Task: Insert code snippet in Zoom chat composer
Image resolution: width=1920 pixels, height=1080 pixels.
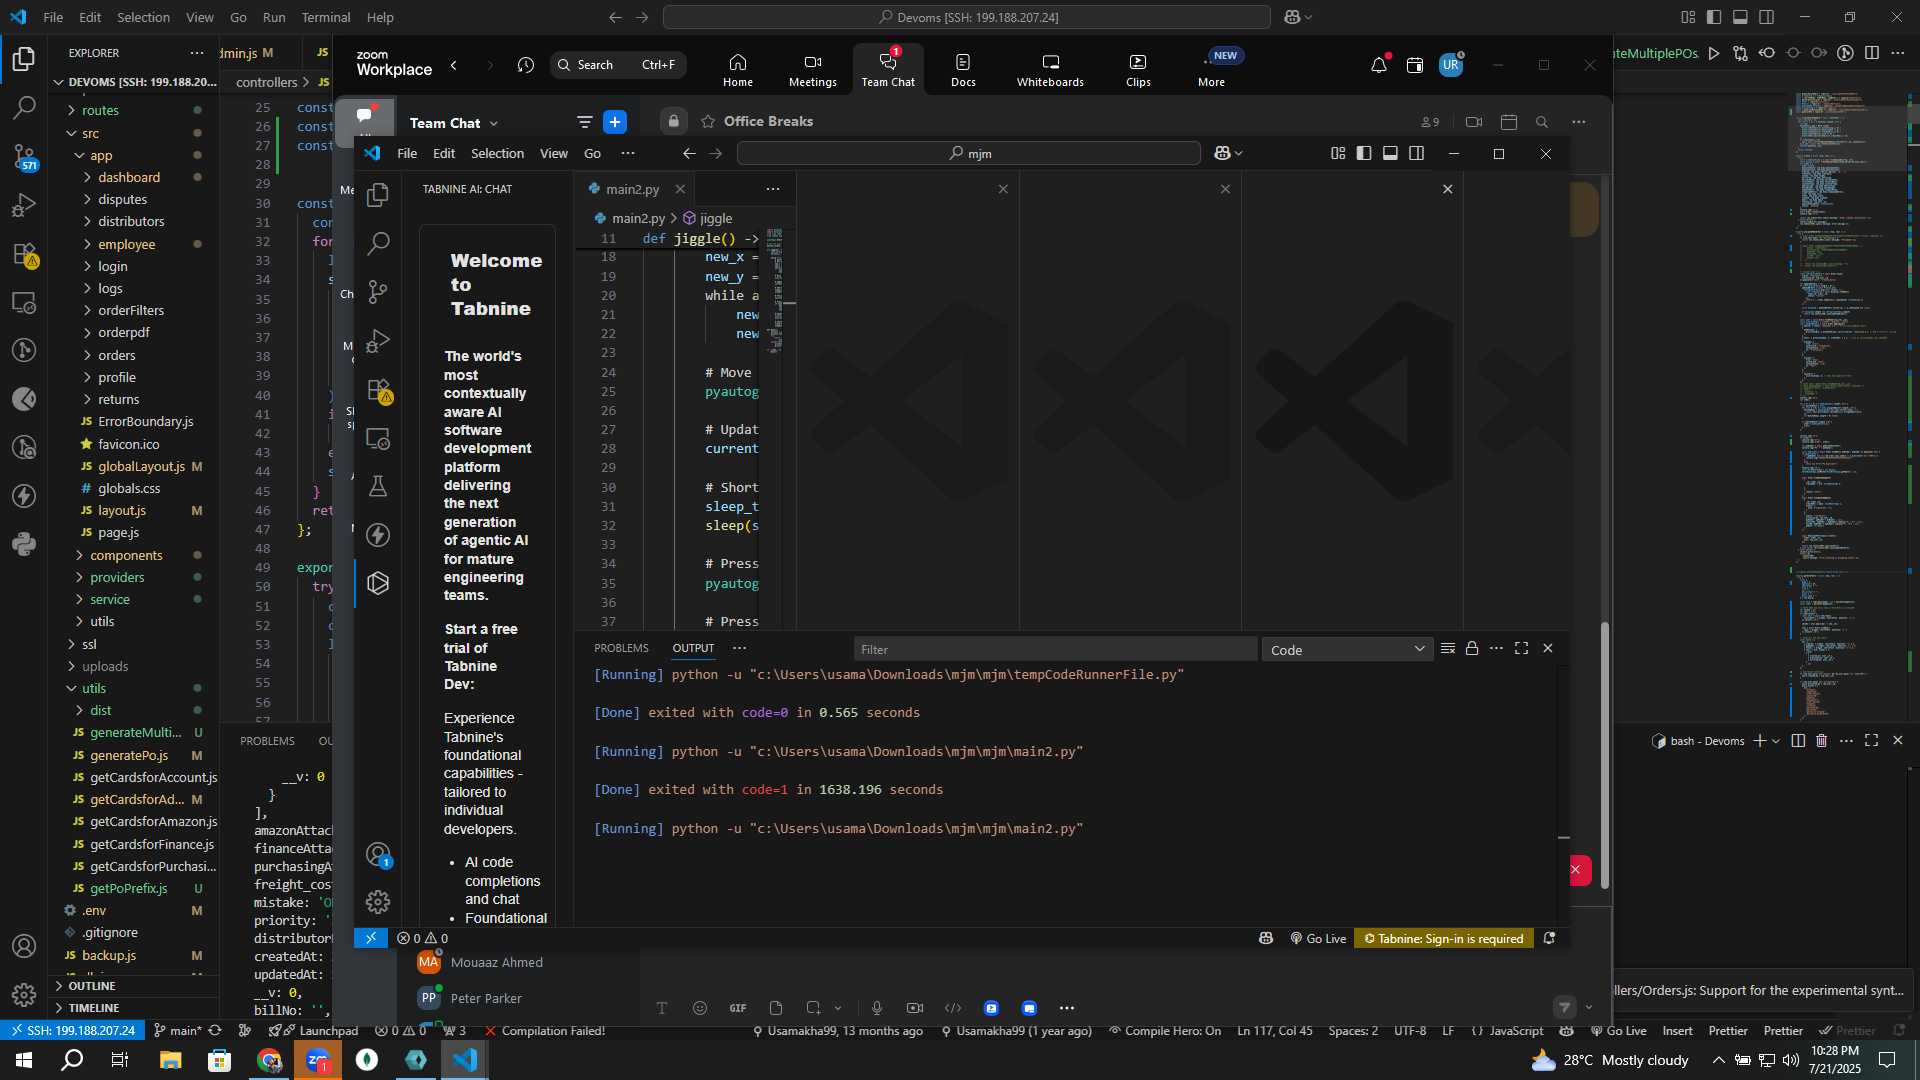Action: [953, 1008]
